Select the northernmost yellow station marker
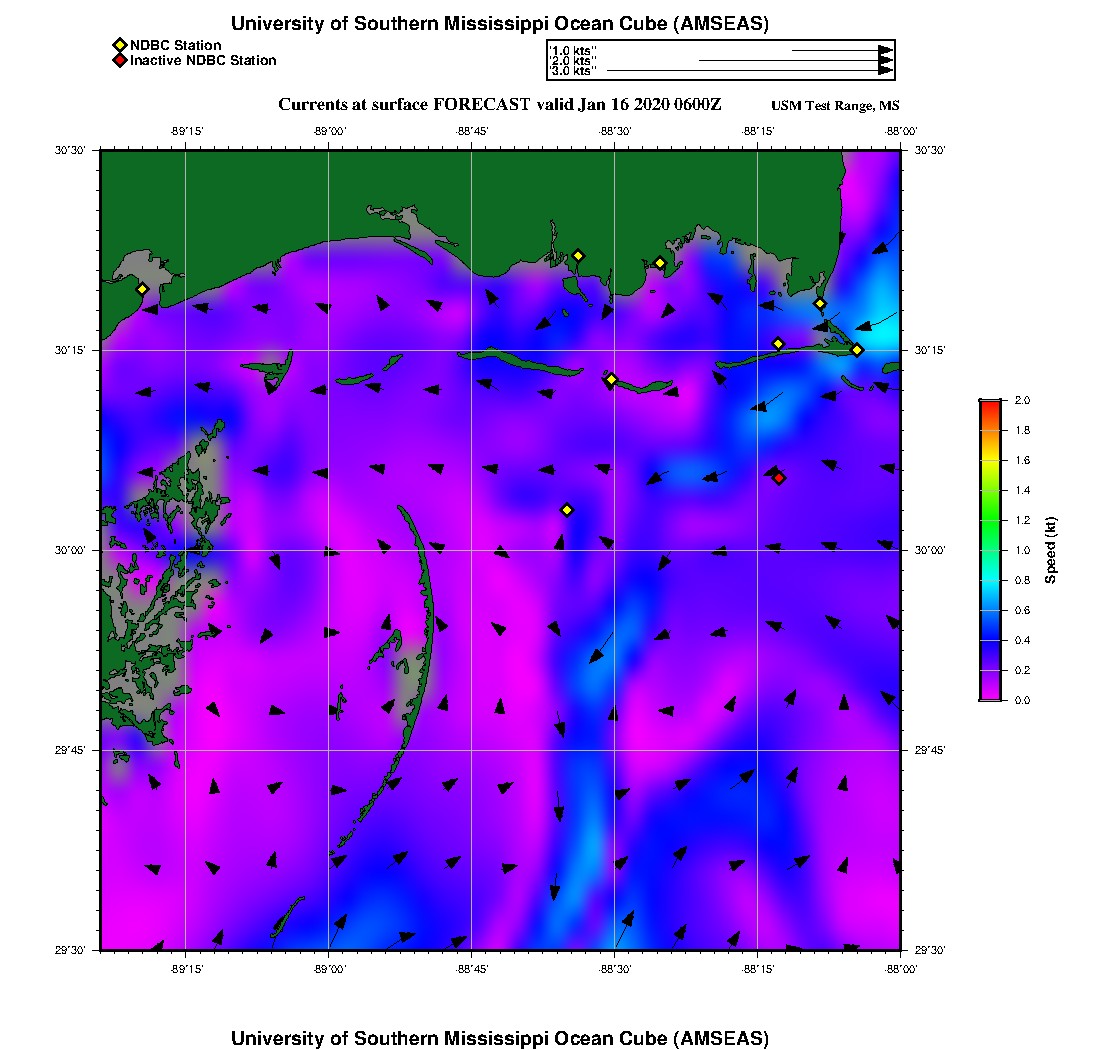Screen dimensions: 1100x1050 click(578, 256)
